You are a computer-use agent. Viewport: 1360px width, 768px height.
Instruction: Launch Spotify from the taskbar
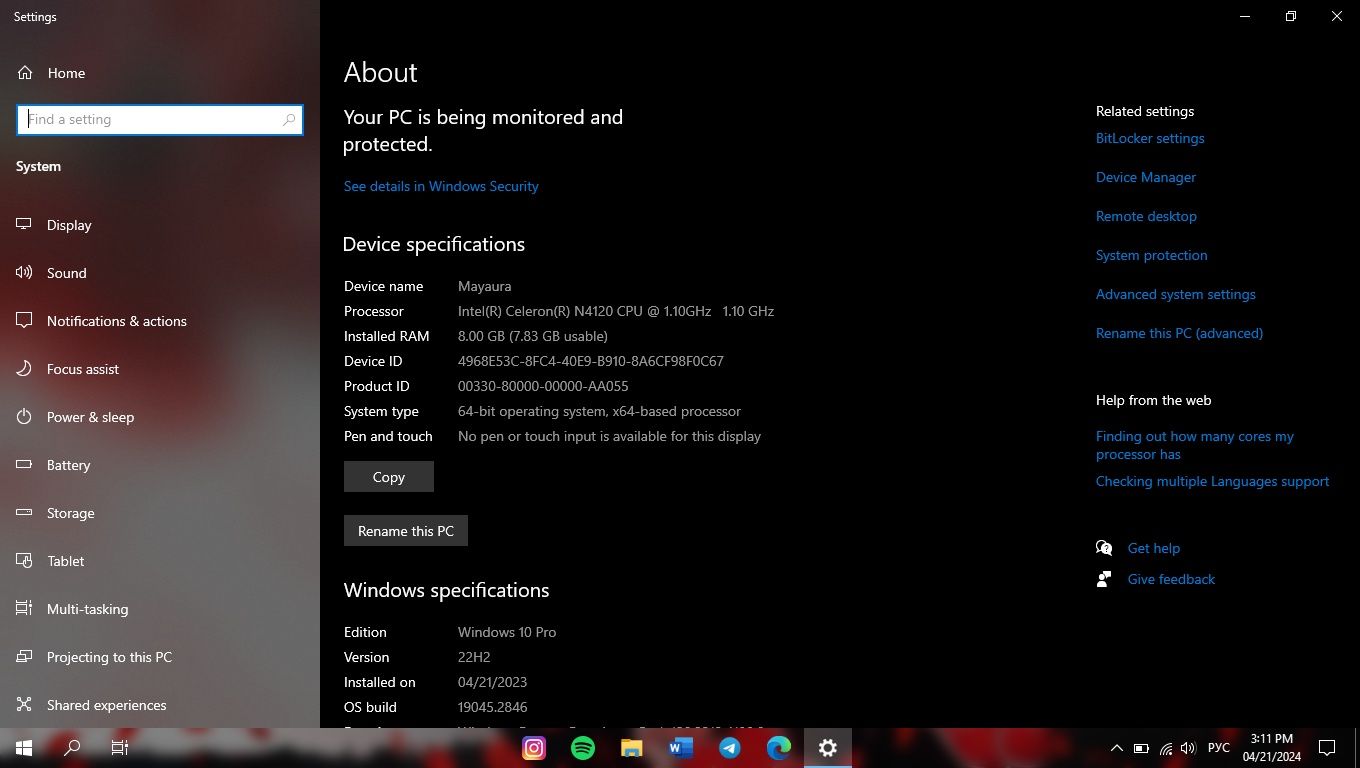tap(583, 748)
